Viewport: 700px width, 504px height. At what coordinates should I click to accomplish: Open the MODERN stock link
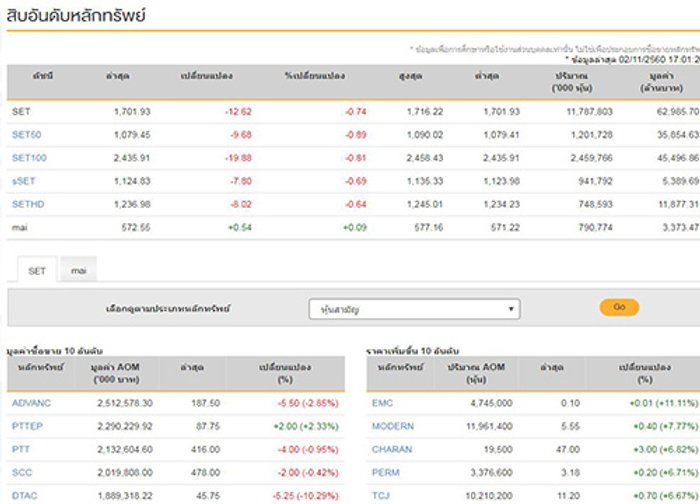(x=393, y=426)
